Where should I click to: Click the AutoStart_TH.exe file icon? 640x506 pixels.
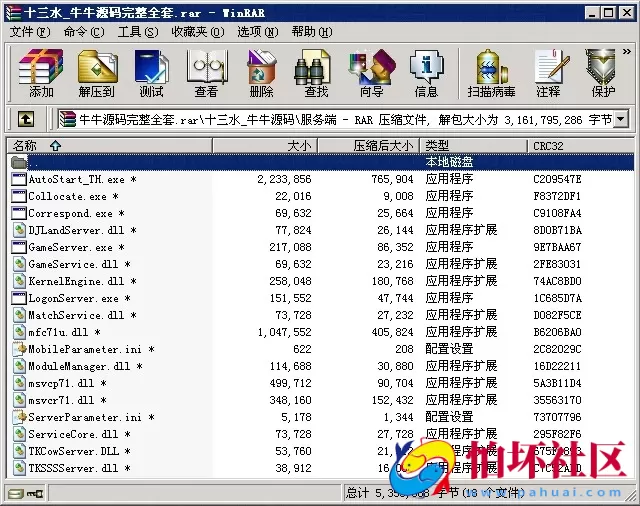tap(19, 179)
